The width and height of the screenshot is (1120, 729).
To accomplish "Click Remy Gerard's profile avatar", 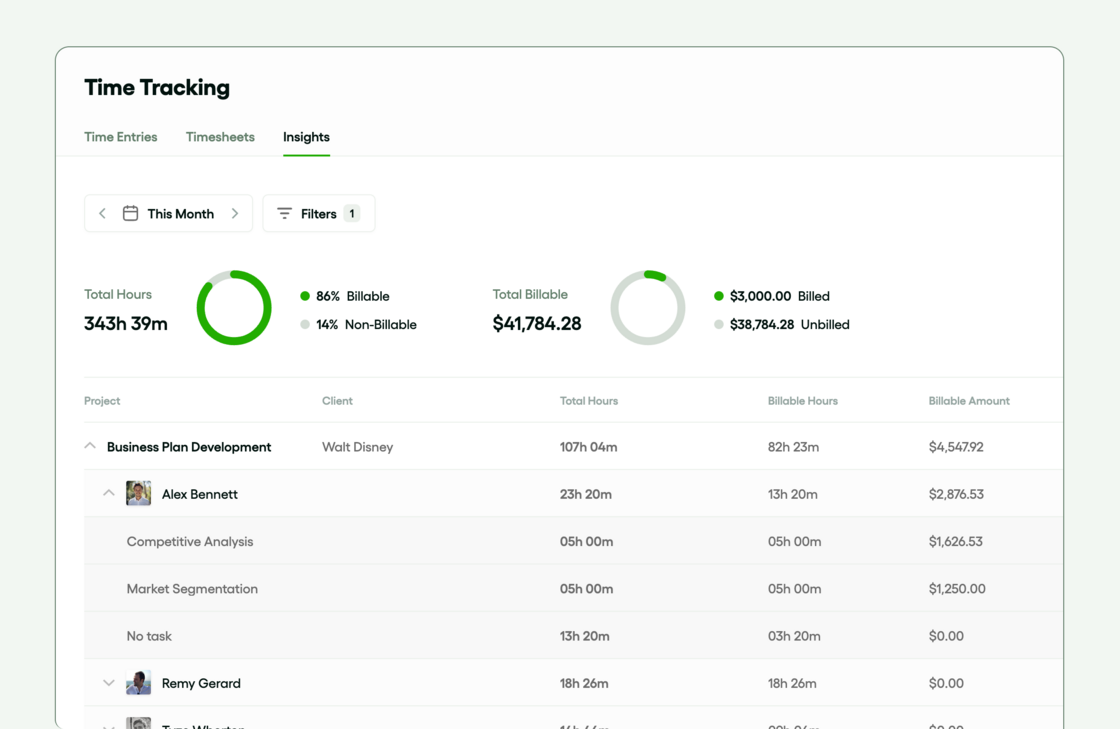I will click(139, 682).
